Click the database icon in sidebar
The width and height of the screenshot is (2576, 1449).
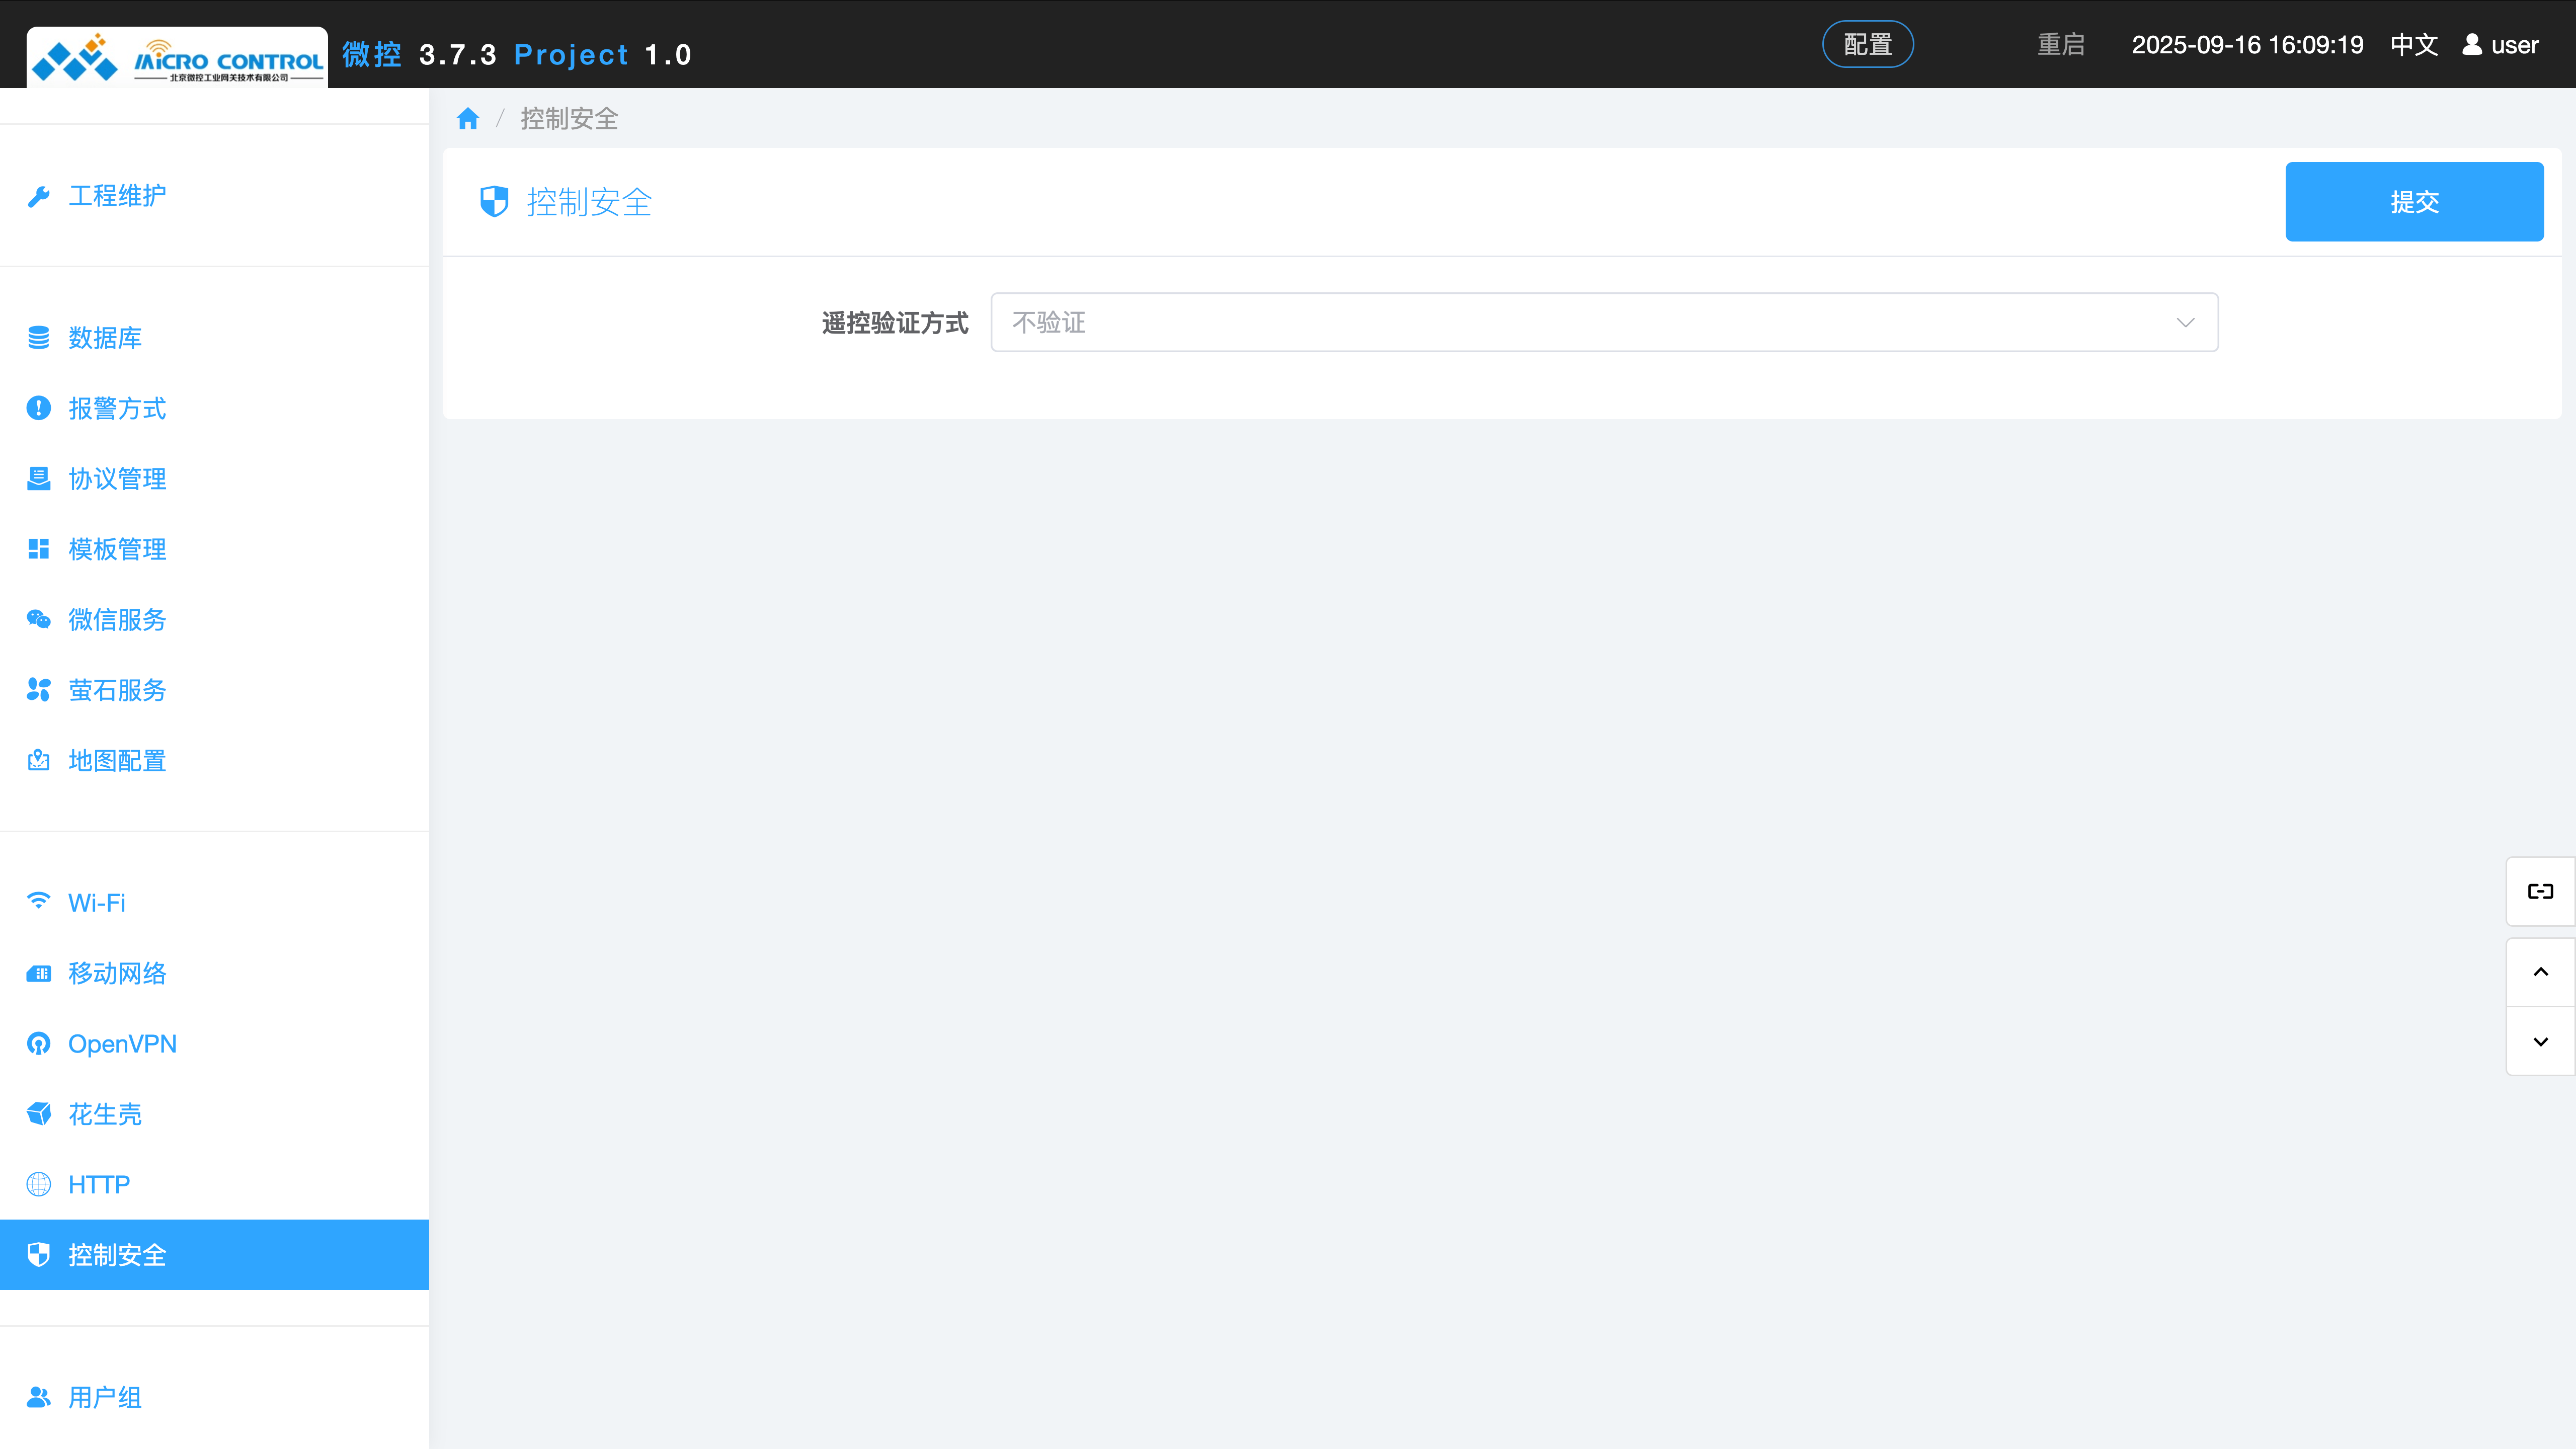pyautogui.click(x=39, y=338)
